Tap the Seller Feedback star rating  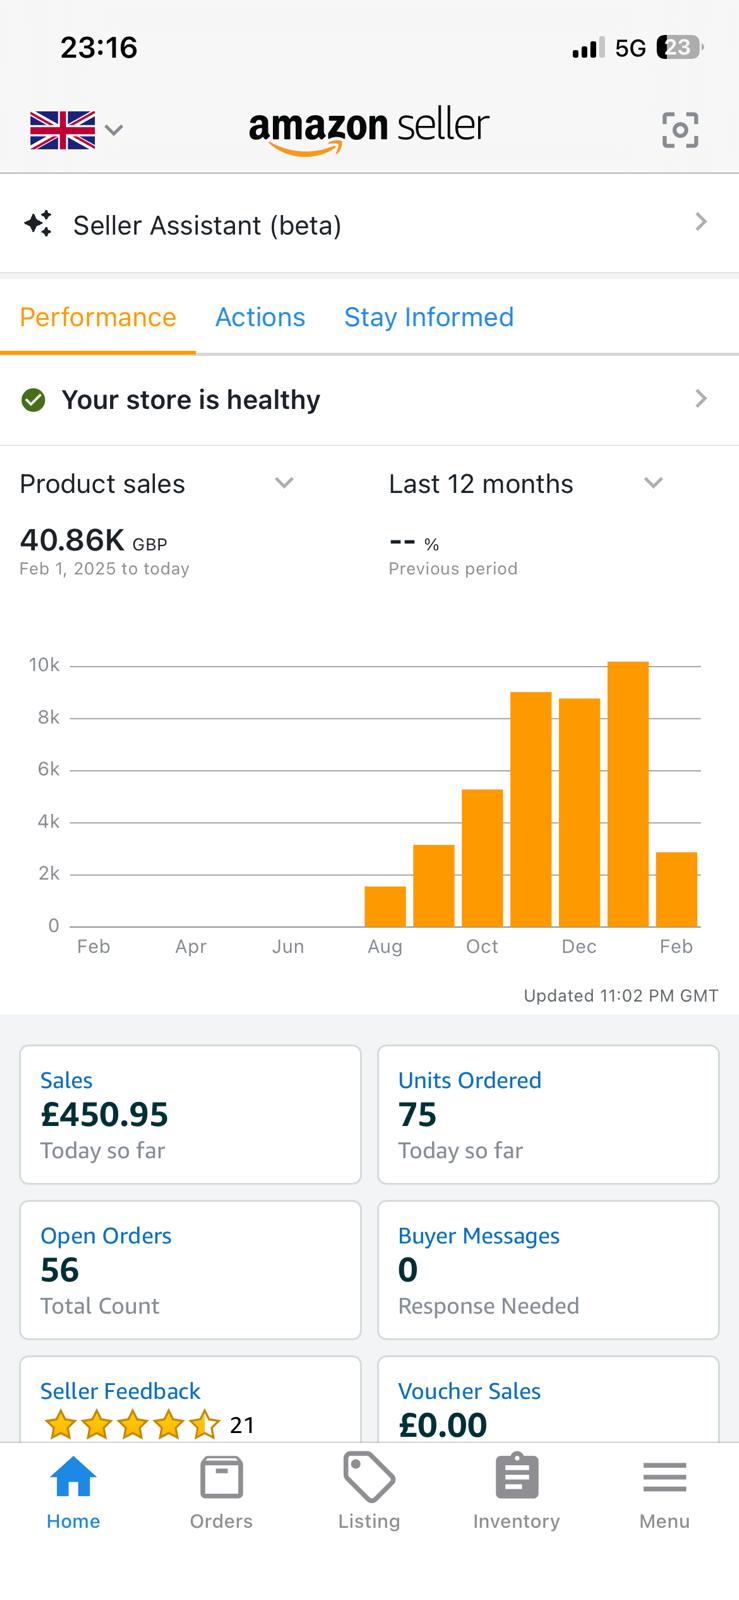pyautogui.click(x=132, y=1423)
